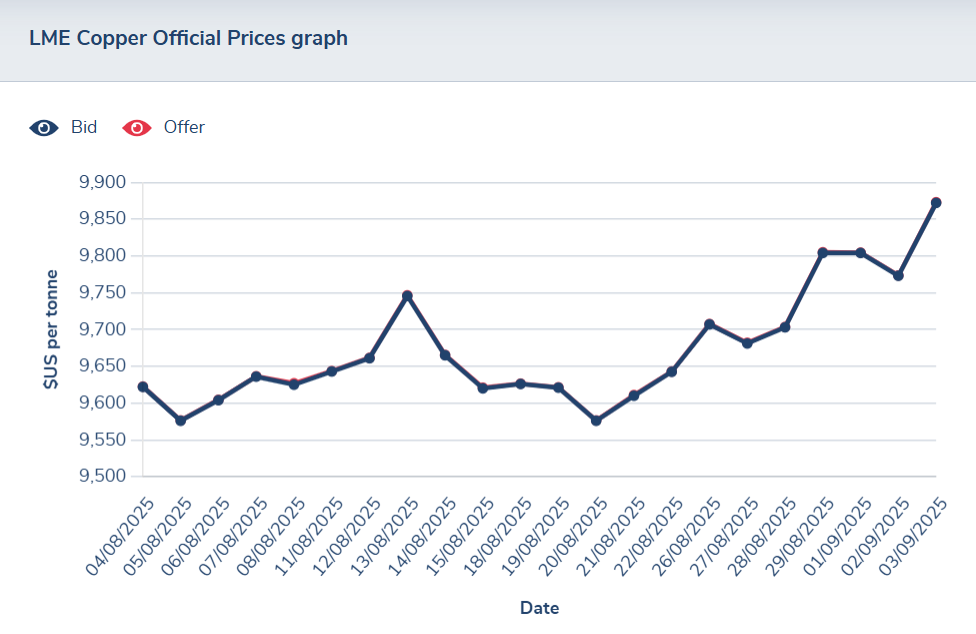976x634 pixels.
Task: Select the 01/09/2025 data point
Action: pos(860,253)
